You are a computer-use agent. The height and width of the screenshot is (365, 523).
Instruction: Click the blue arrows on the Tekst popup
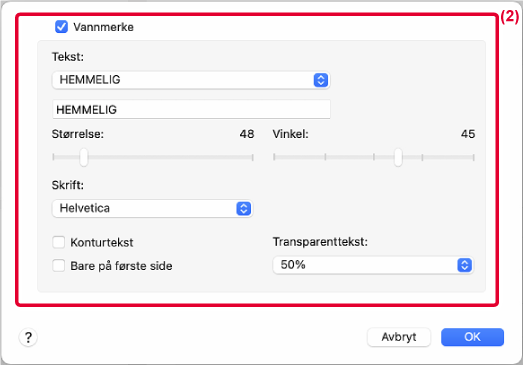coord(321,80)
